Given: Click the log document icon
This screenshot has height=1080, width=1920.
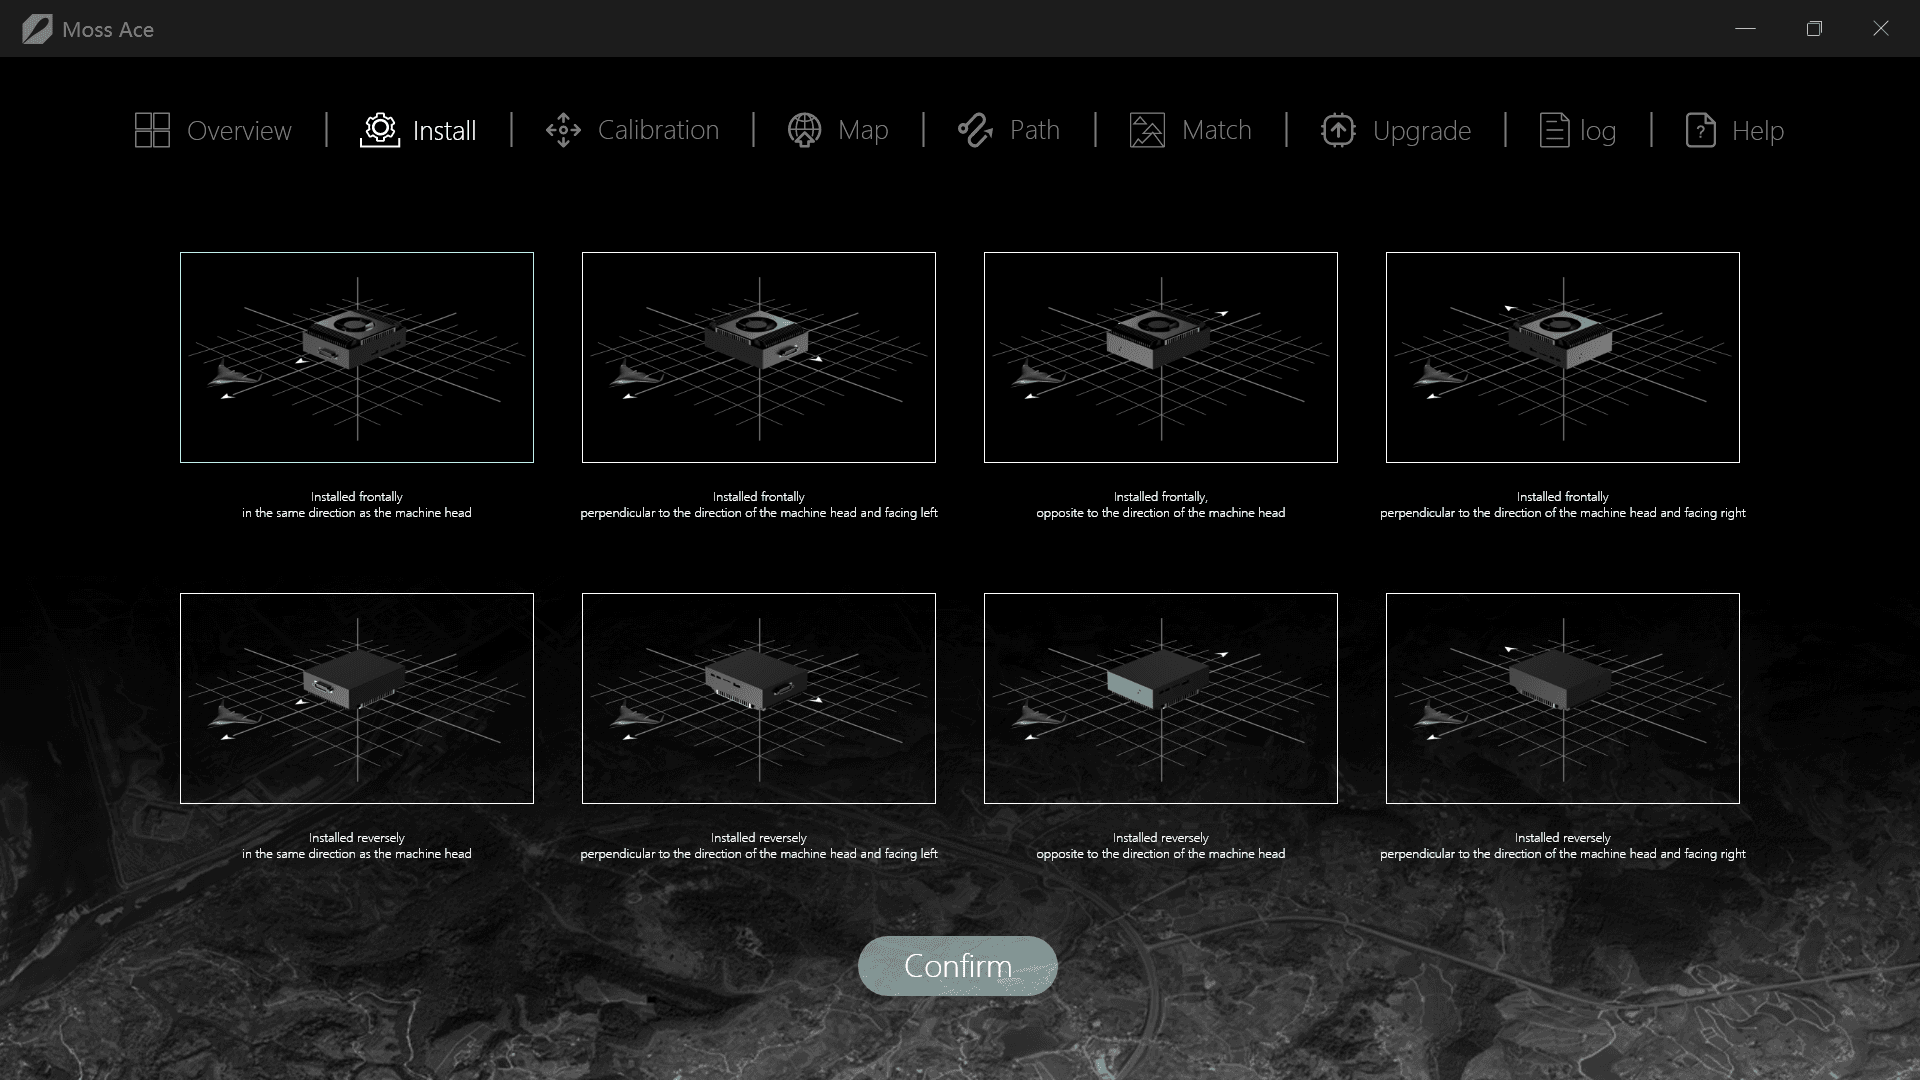Looking at the screenshot, I should tap(1554, 130).
